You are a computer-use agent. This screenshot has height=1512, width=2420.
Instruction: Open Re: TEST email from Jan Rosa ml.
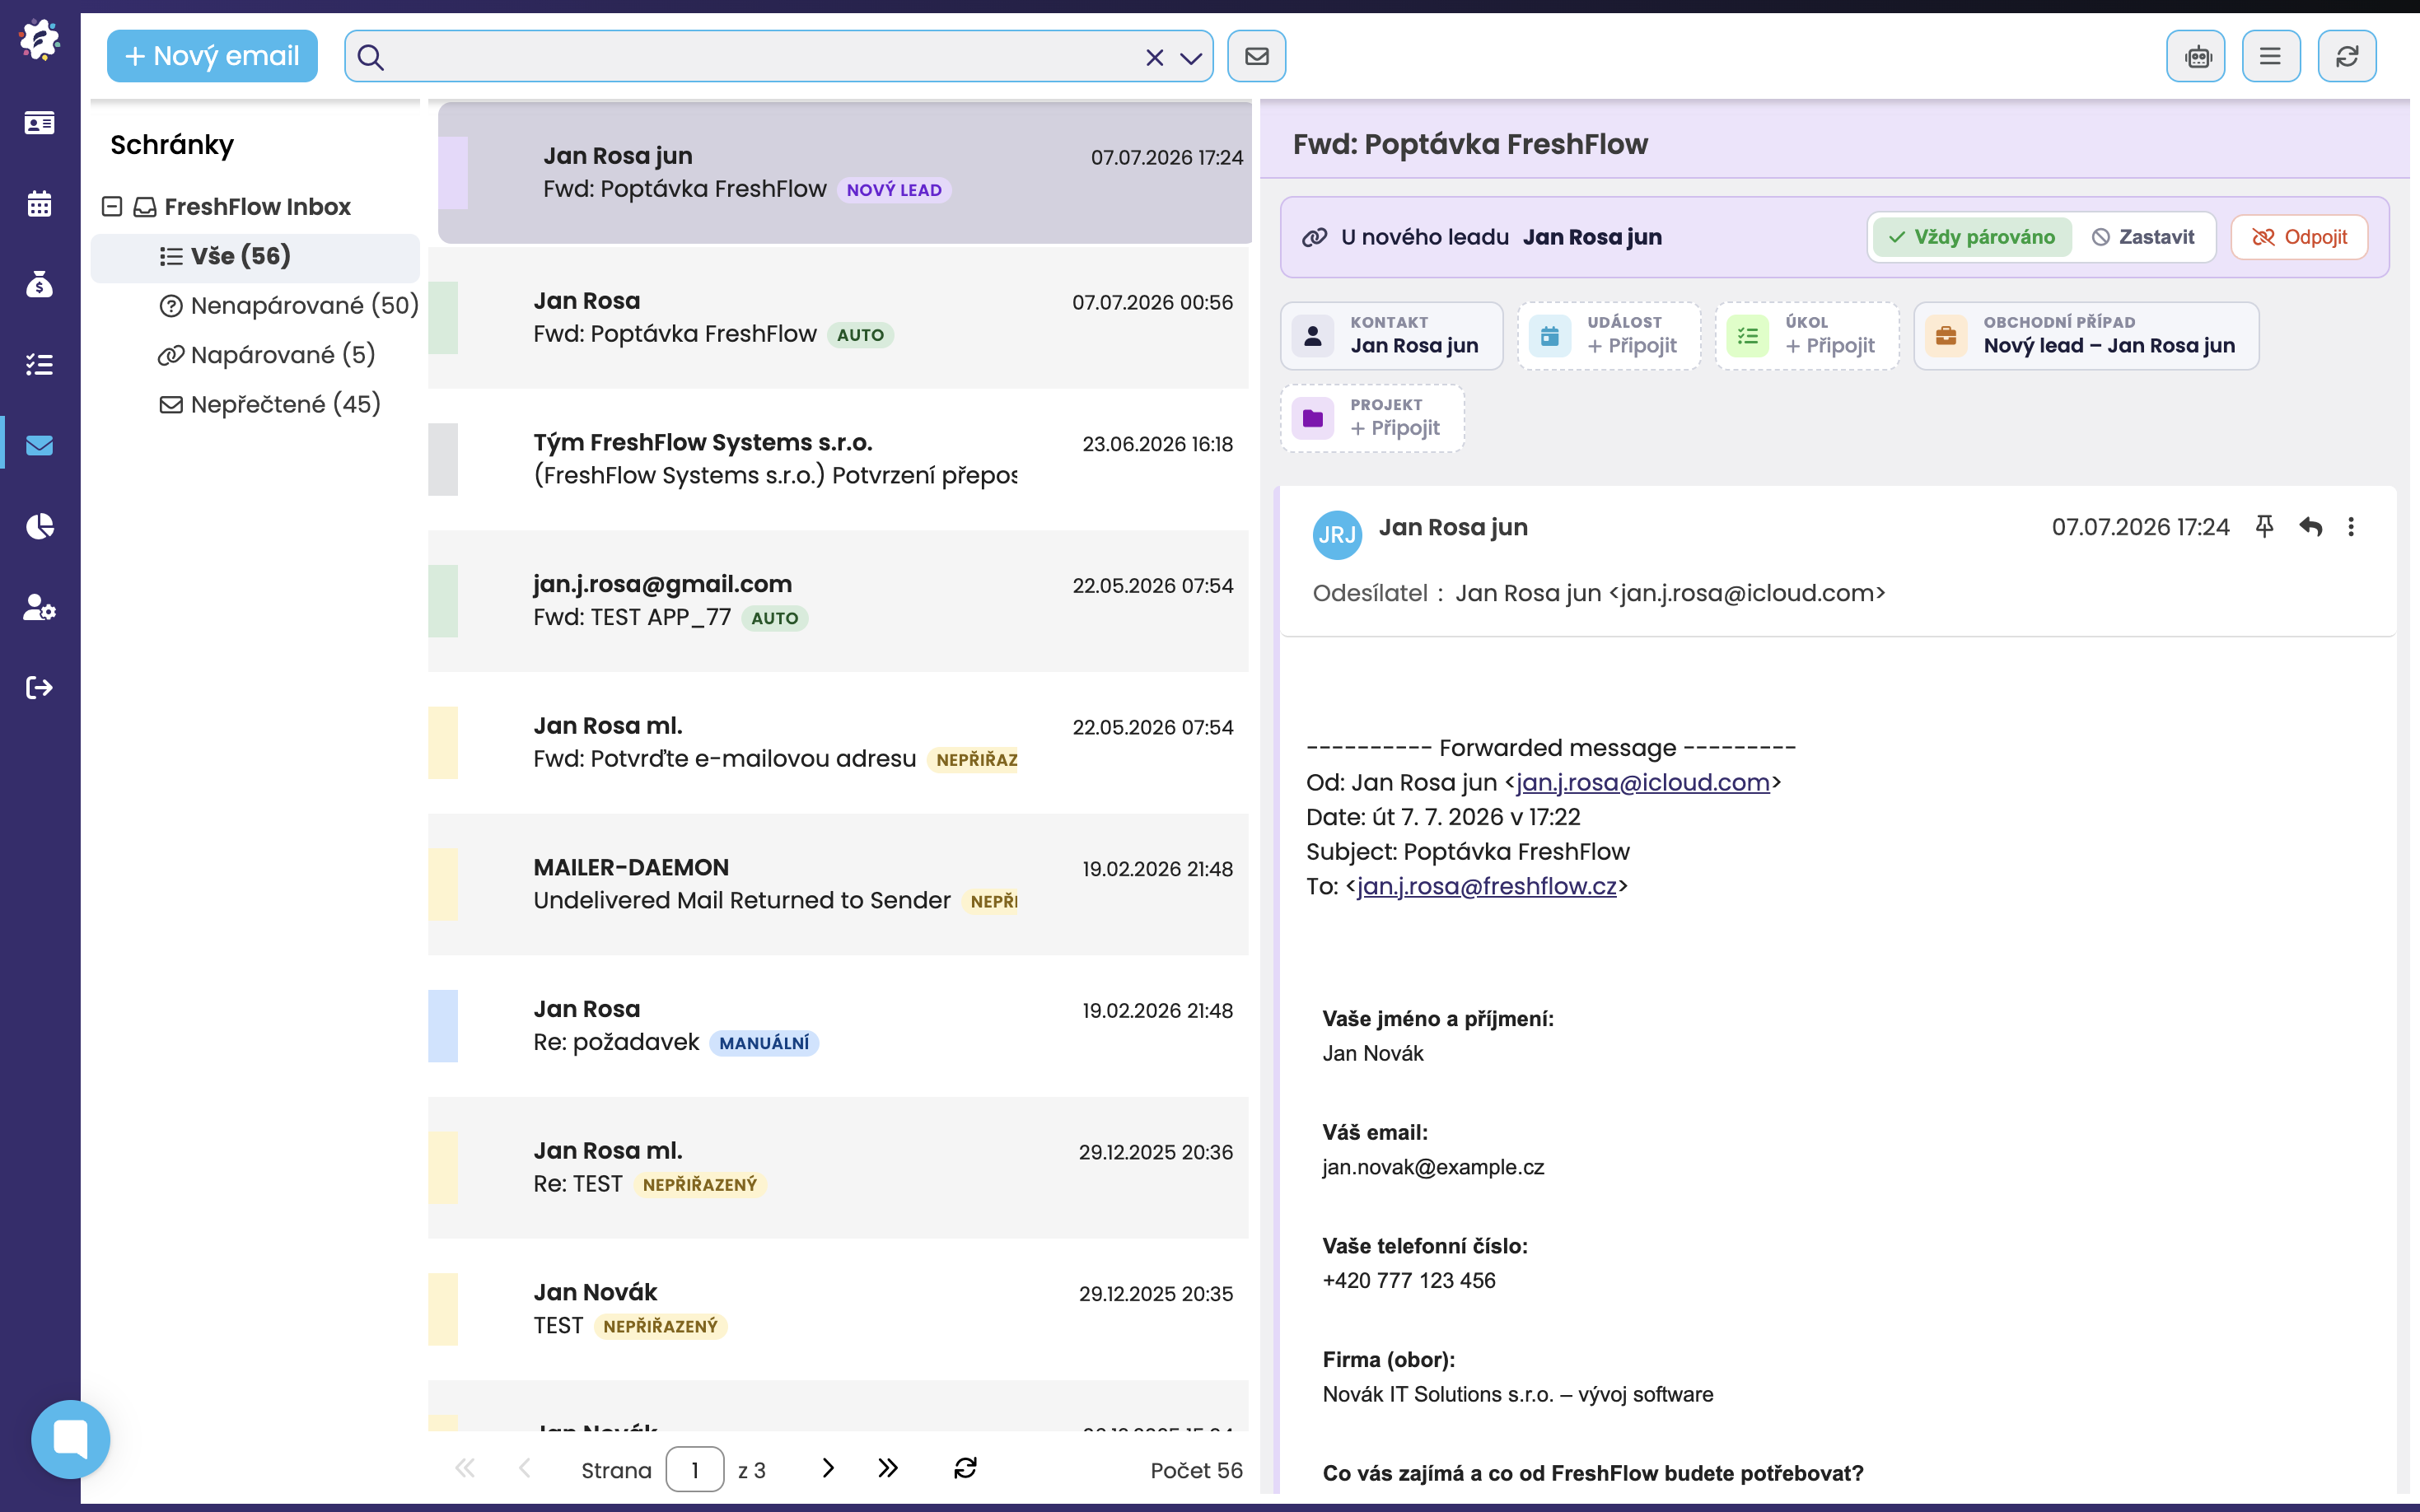838,1168
